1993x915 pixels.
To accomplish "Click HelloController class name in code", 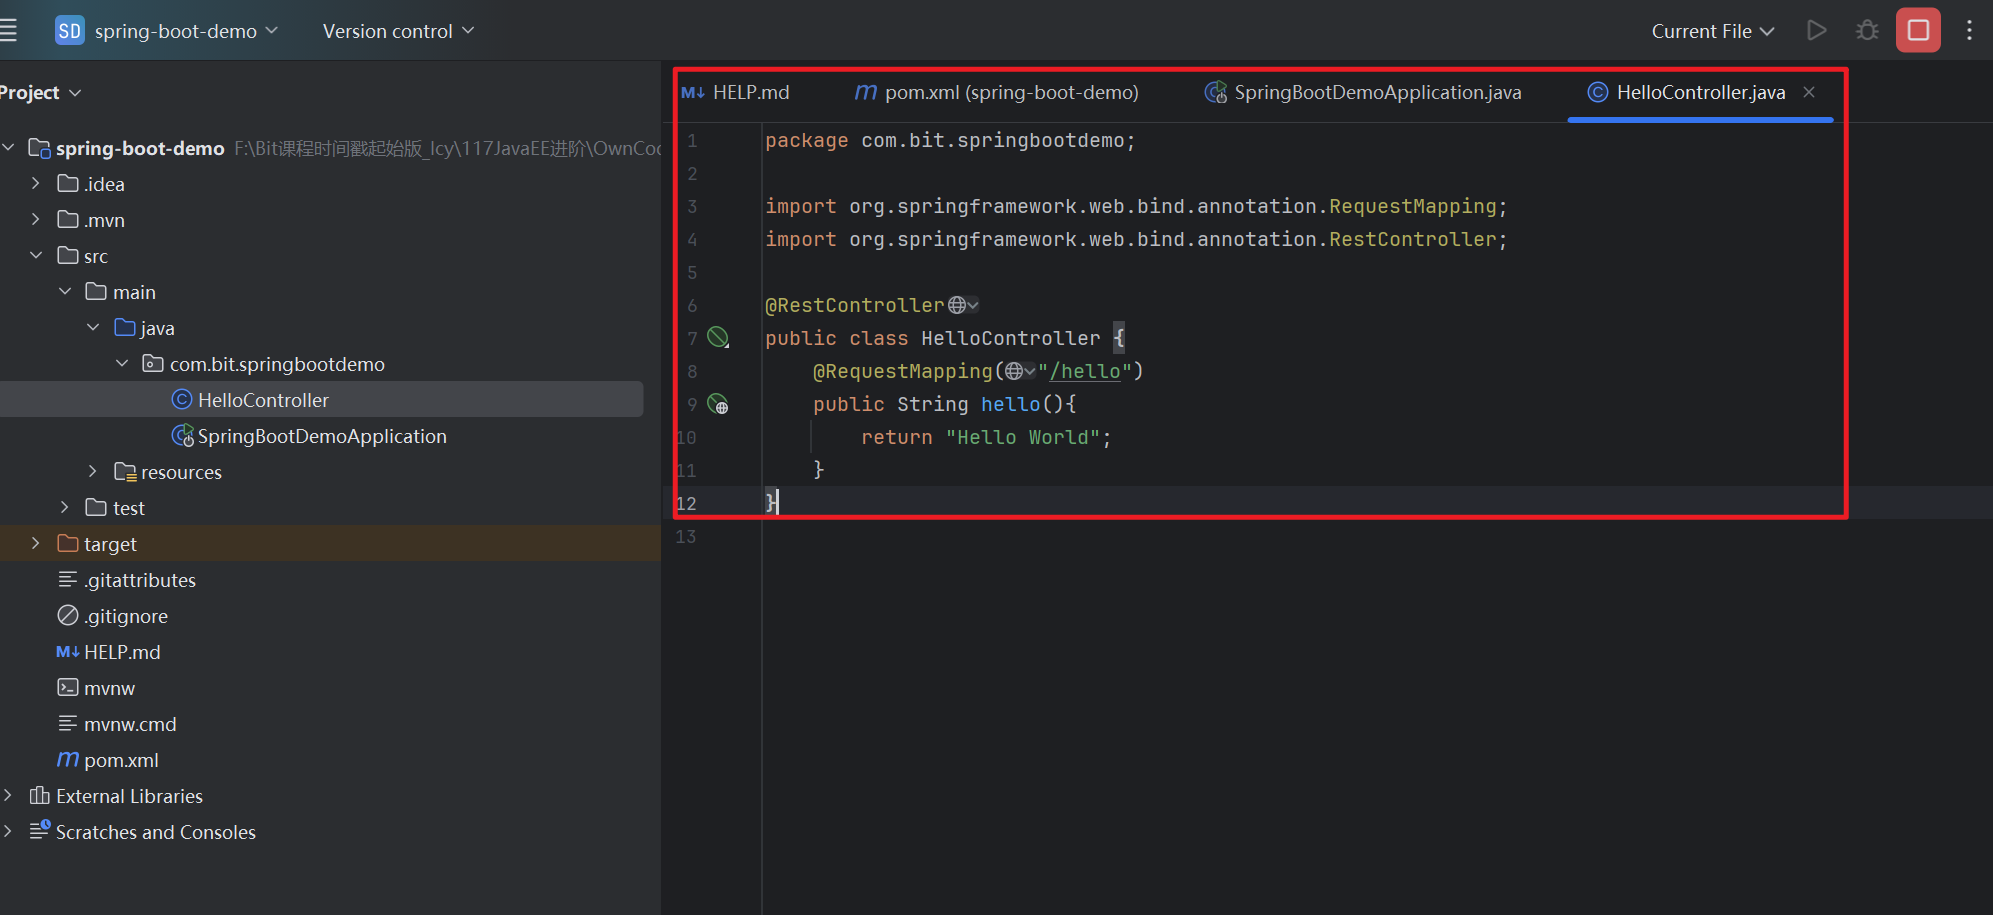I will pos(1010,338).
